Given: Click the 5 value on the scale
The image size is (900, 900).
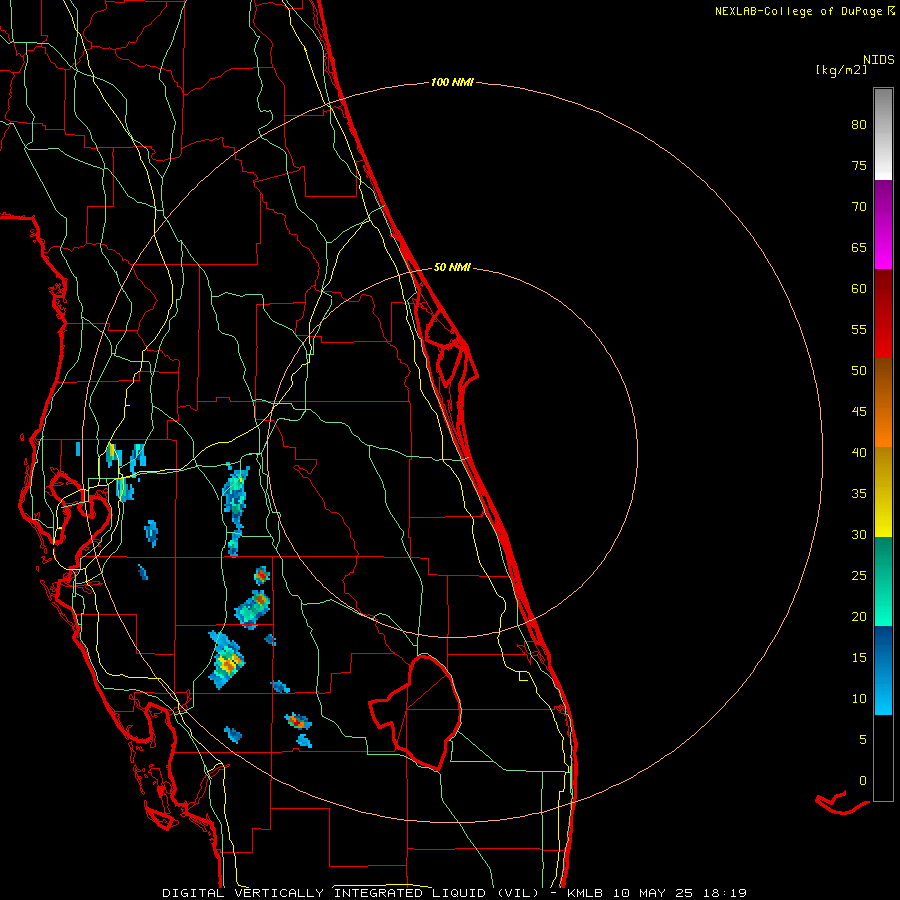Looking at the screenshot, I should 863,739.
